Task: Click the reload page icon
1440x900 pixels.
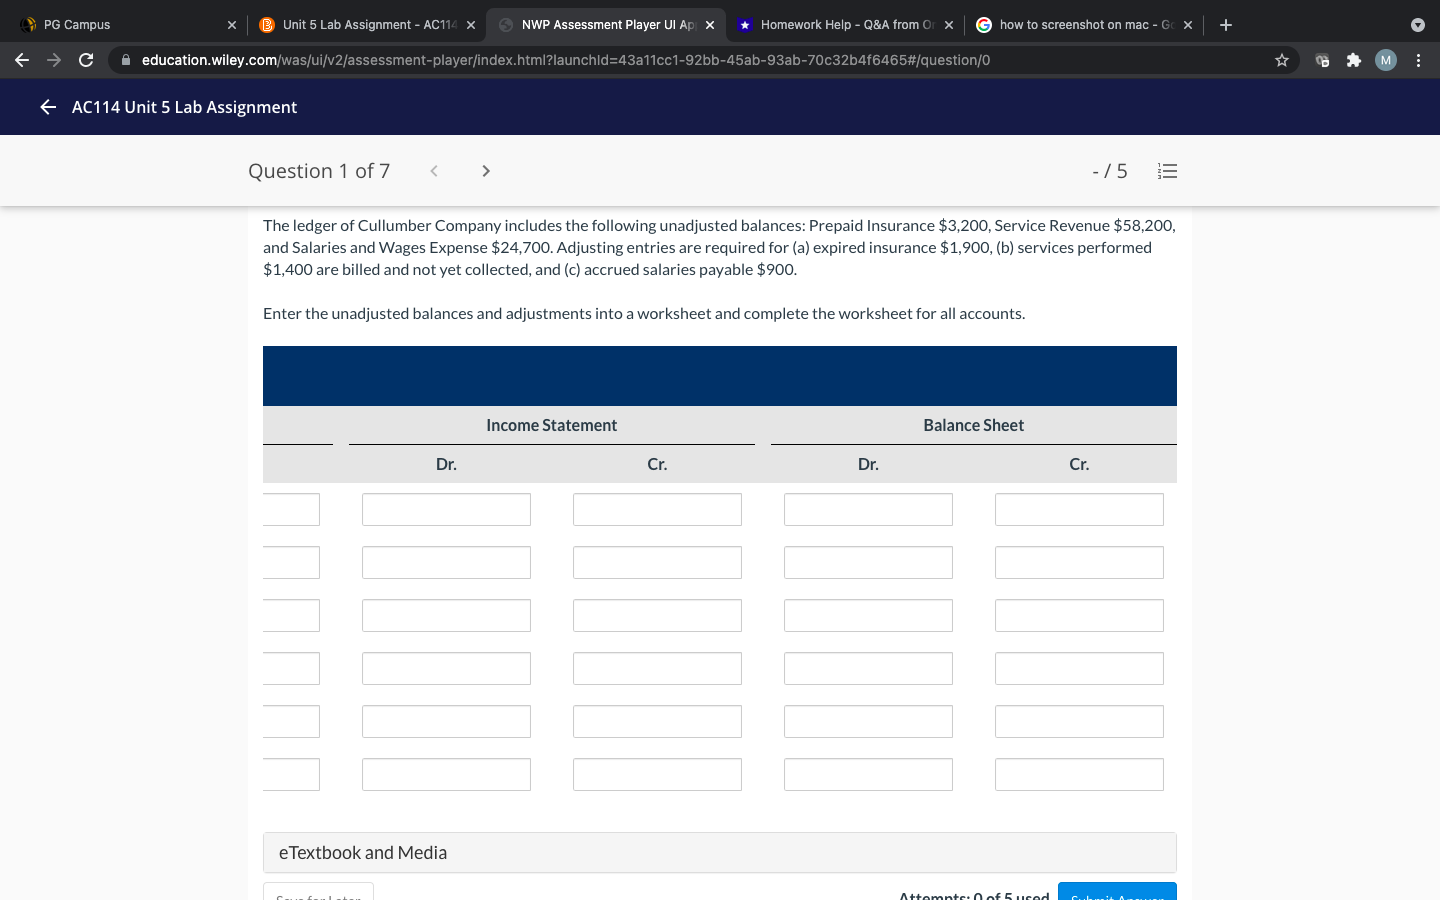Action: (x=86, y=60)
